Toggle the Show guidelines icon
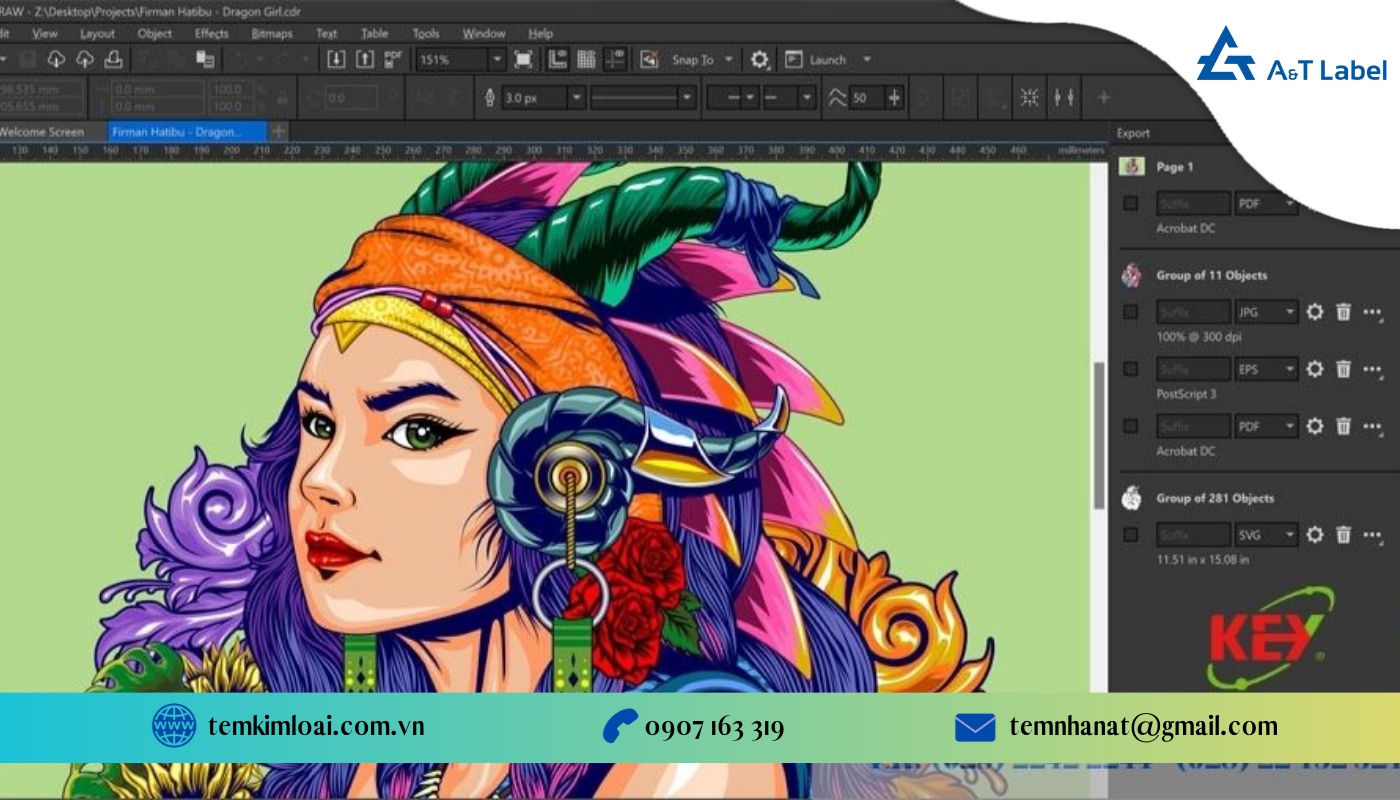Viewport: 1400px width, 800px height. [x=616, y=59]
